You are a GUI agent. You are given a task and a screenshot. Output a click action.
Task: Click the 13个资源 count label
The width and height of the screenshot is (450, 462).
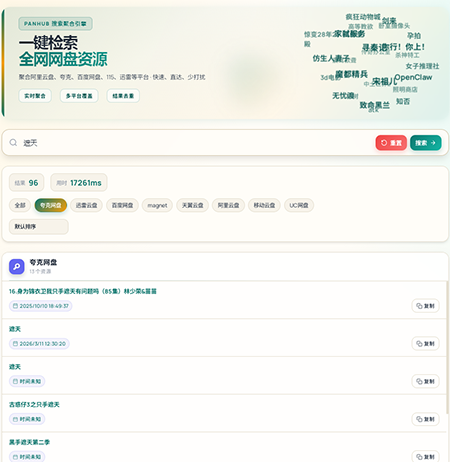(x=40, y=271)
